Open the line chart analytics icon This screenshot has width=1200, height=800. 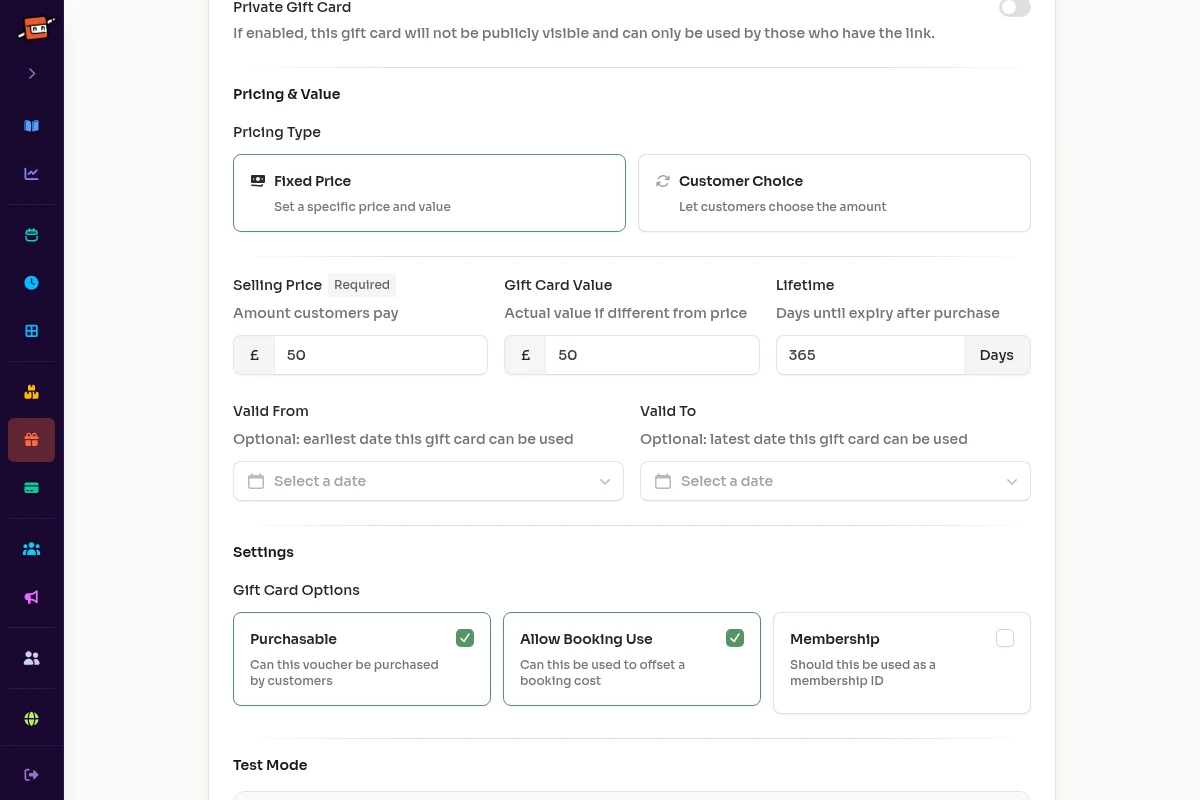[32, 173]
